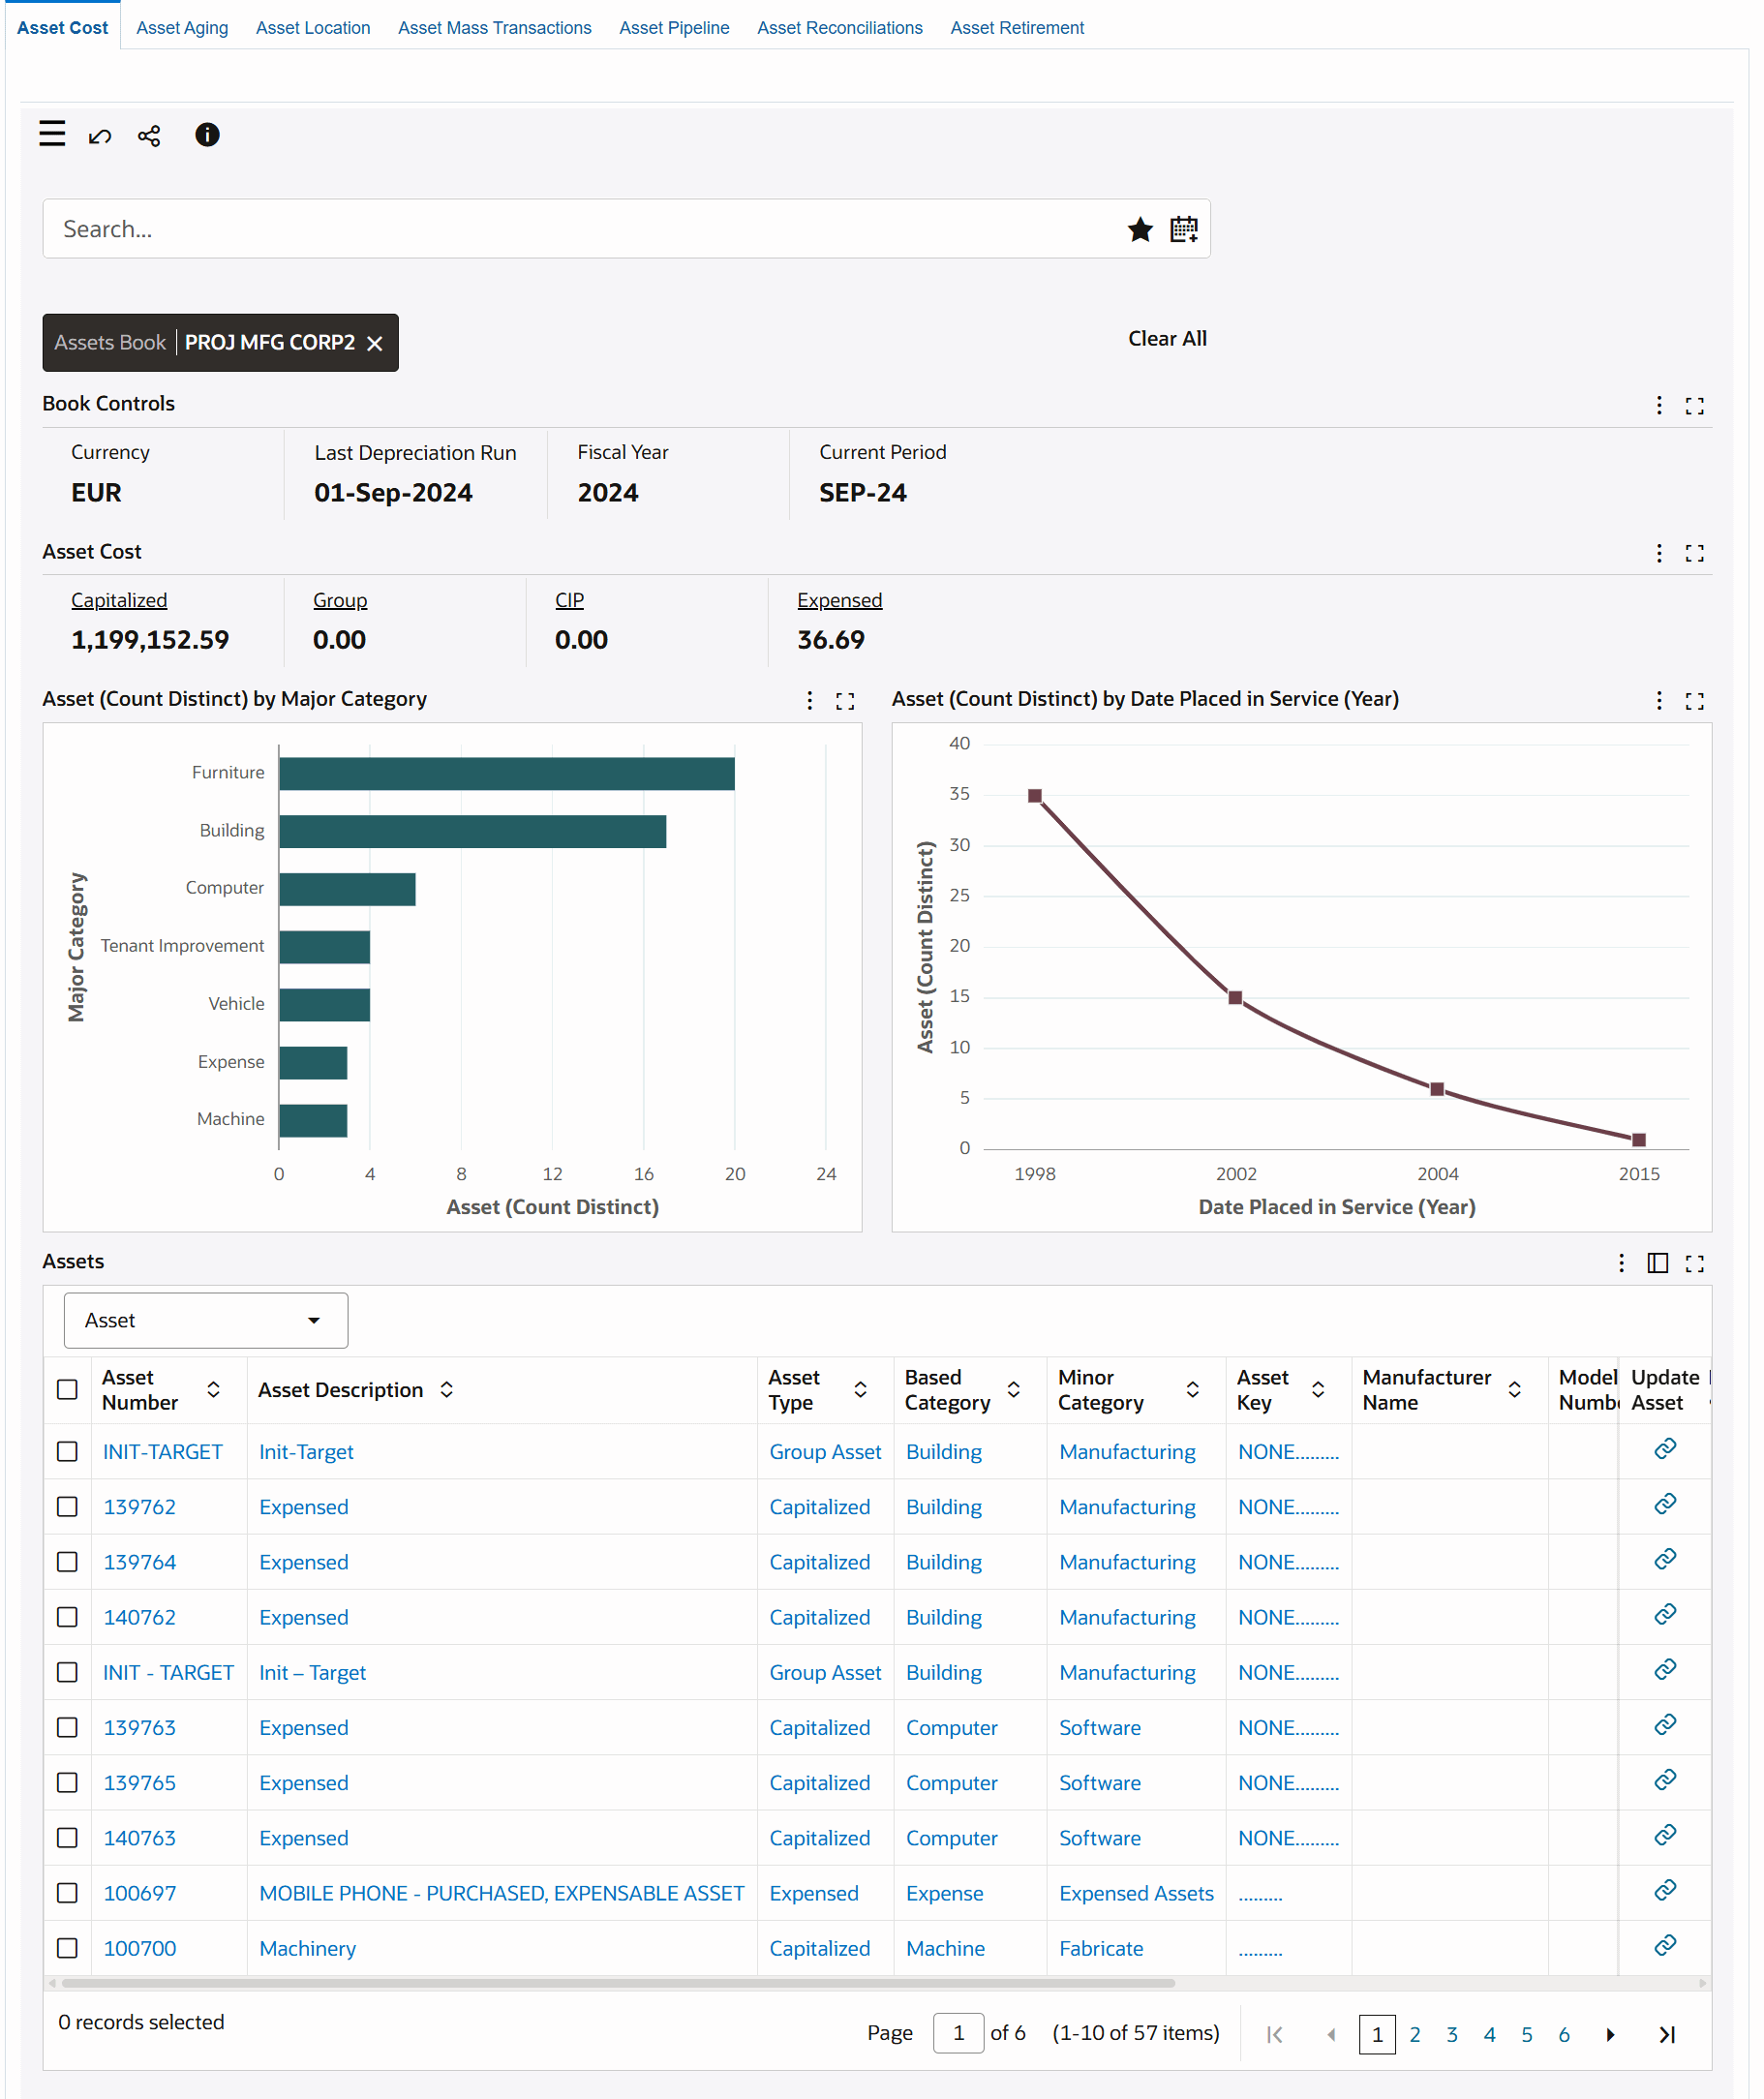Check the 100700 row checkbox
The image size is (1764, 2099).
click(x=67, y=1947)
